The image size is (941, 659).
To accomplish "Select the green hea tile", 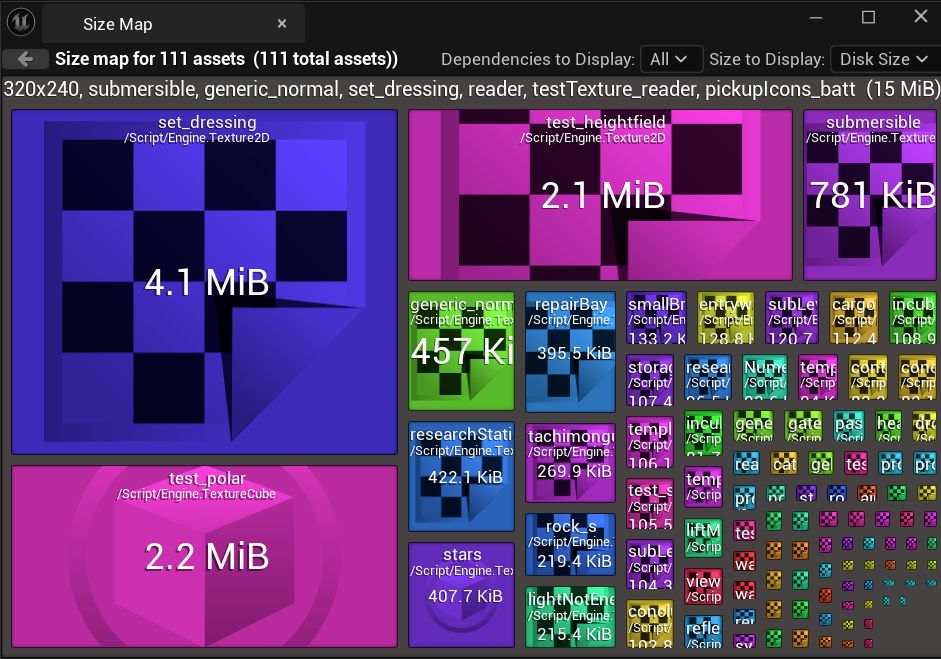I will pyautogui.click(x=888, y=426).
